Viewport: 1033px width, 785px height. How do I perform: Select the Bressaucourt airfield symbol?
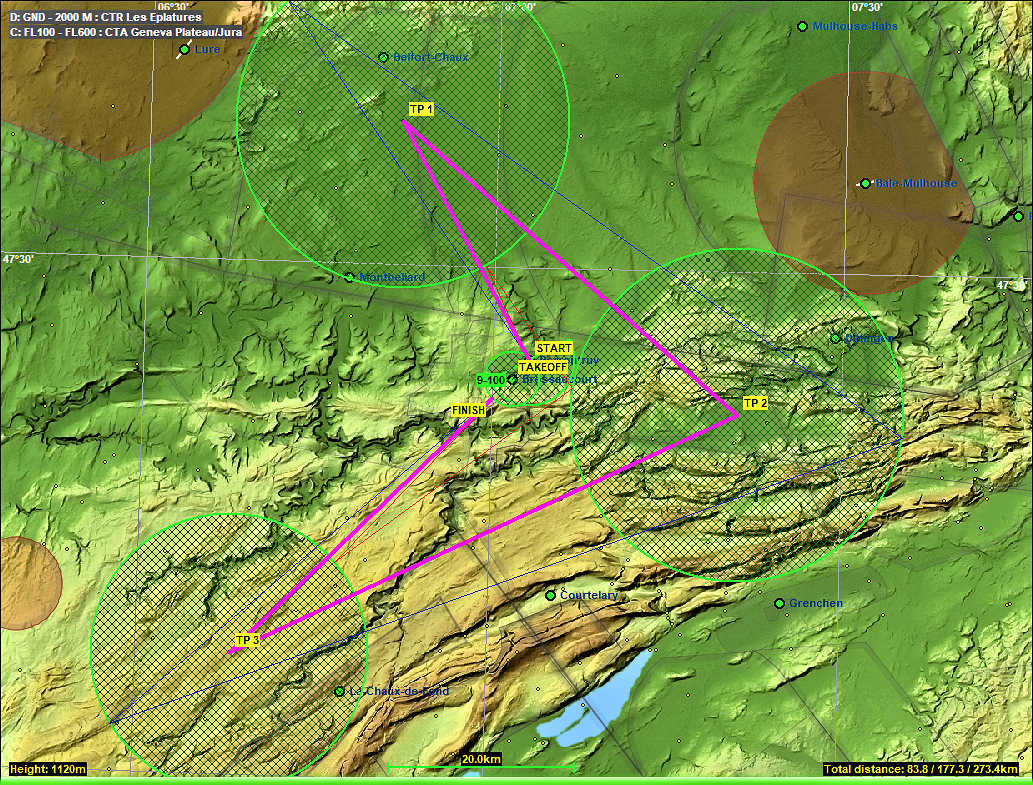coord(512,379)
